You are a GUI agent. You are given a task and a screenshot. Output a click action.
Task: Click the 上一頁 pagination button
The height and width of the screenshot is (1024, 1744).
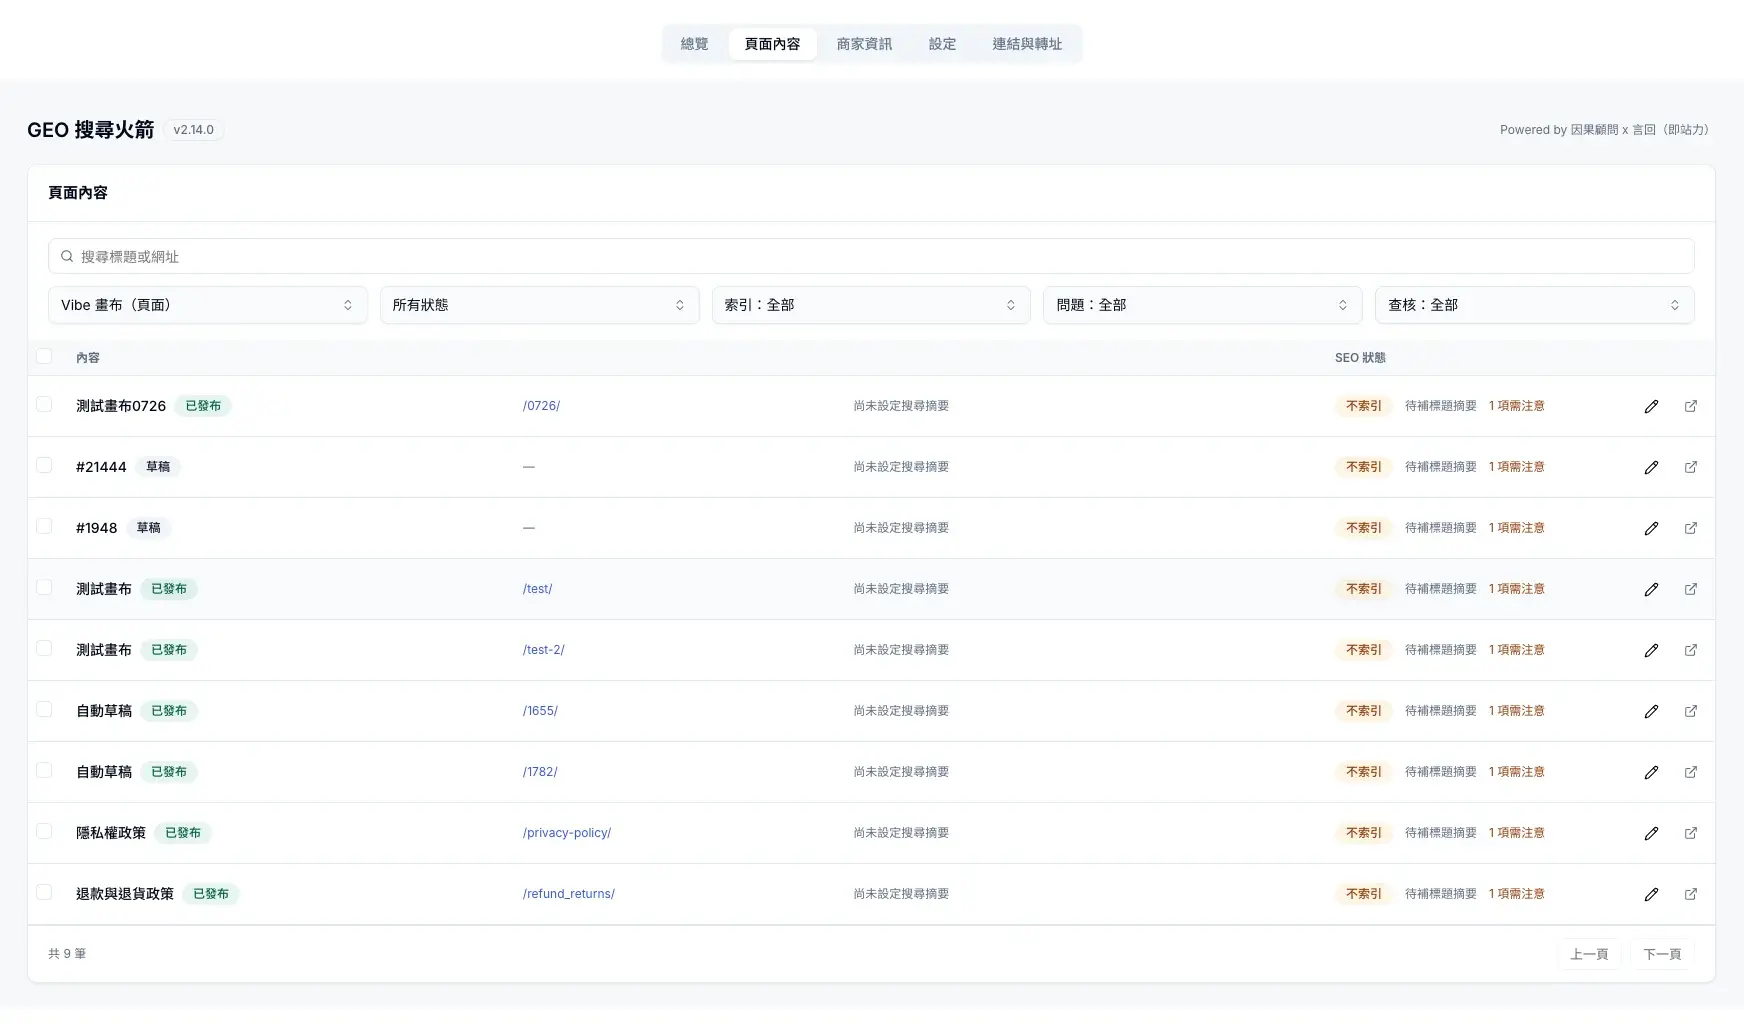click(1589, 954)
